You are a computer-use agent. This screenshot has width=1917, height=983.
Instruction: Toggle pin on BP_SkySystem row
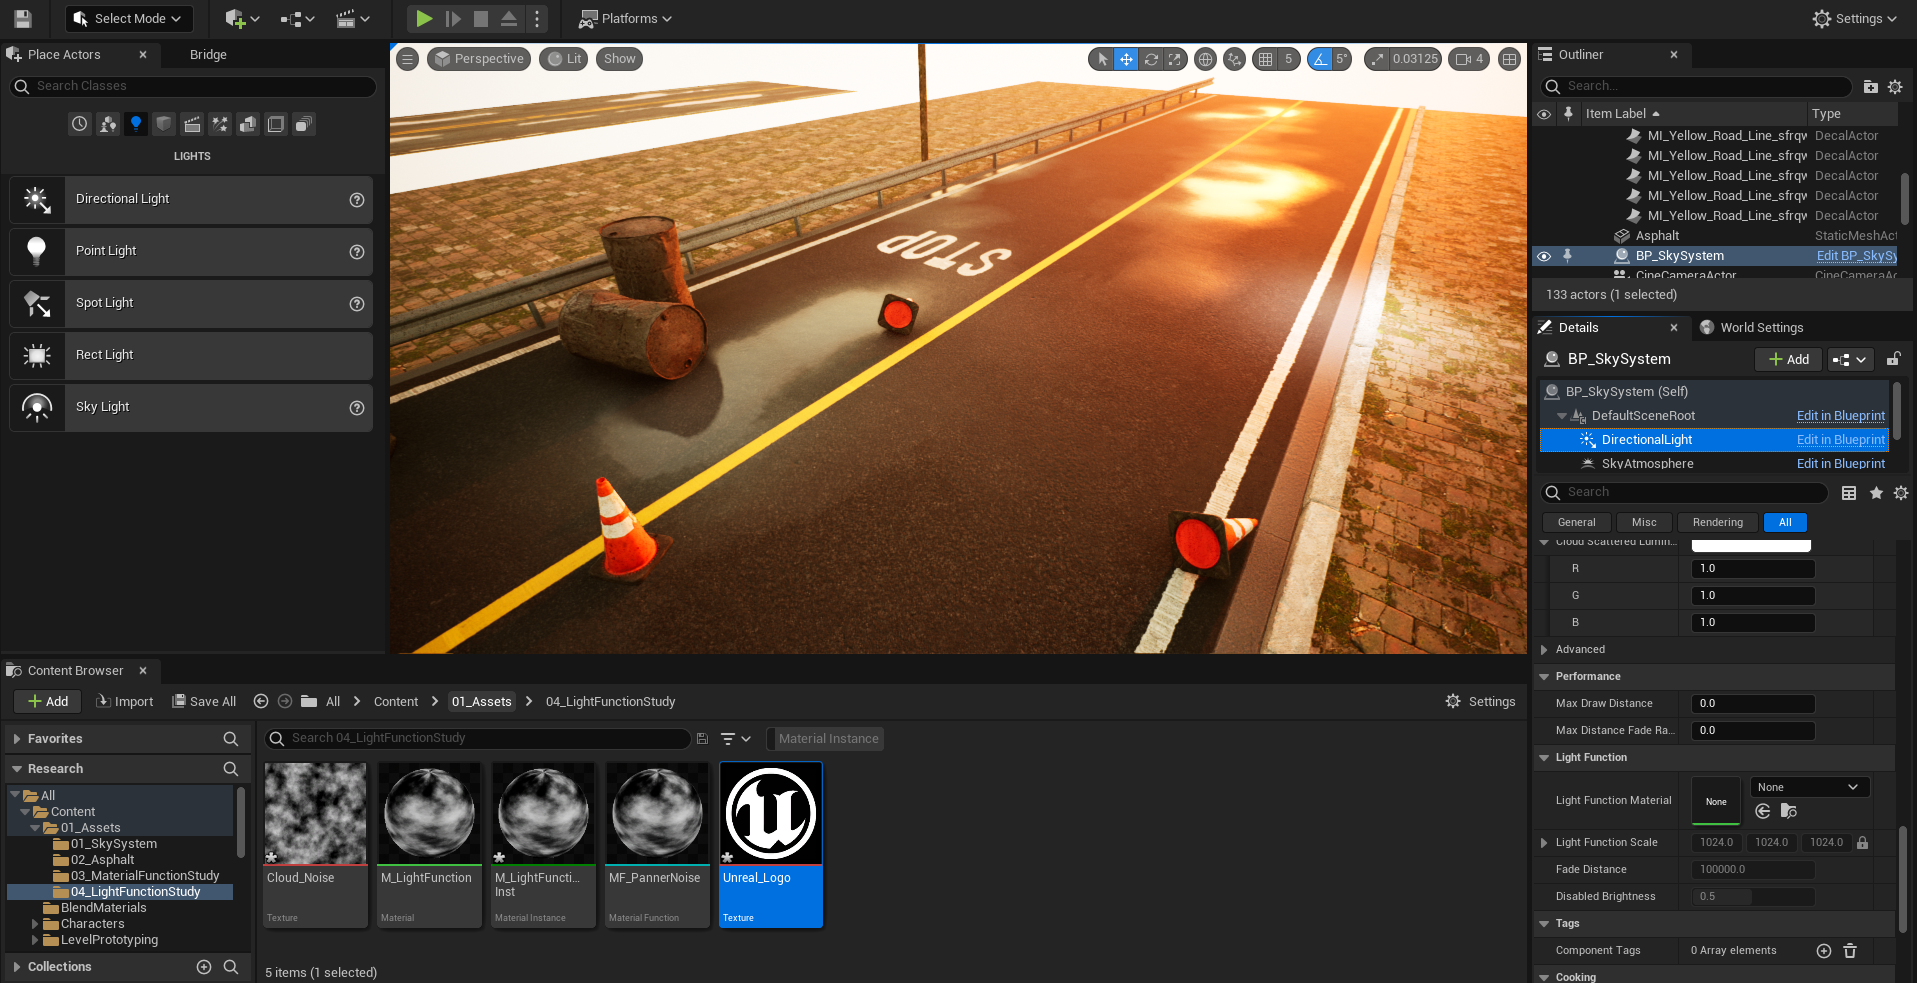coord(1568,256)
